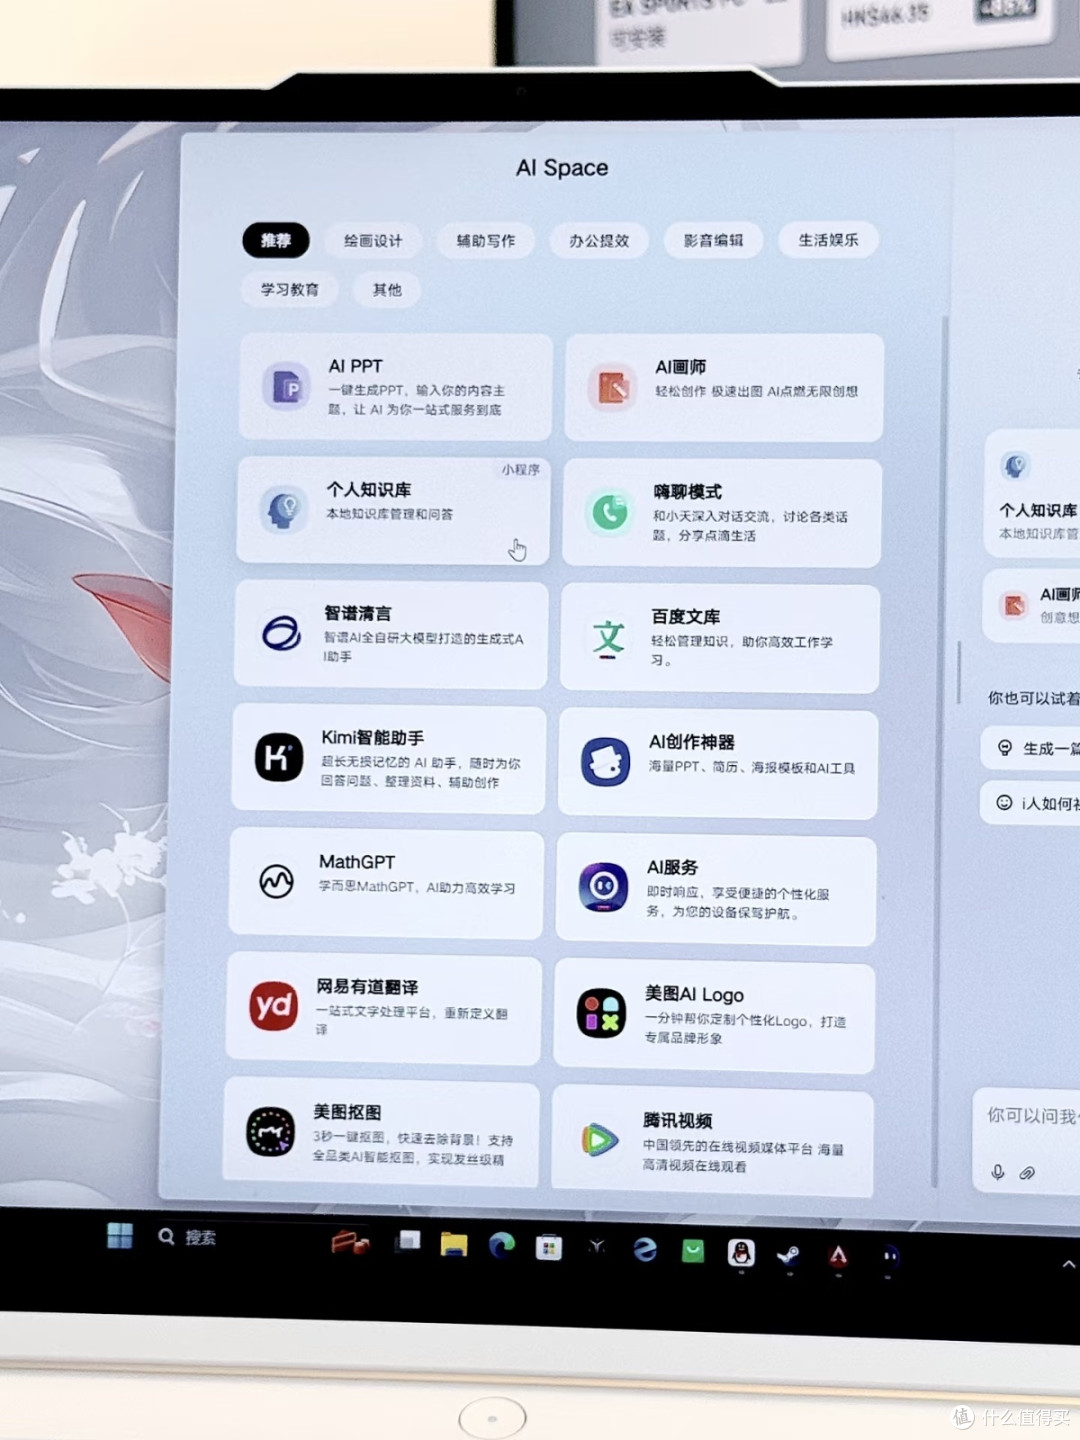Switch to the 学习教育 tab
Viewport: 1080px width, 1440px height.
coord(290,289)
